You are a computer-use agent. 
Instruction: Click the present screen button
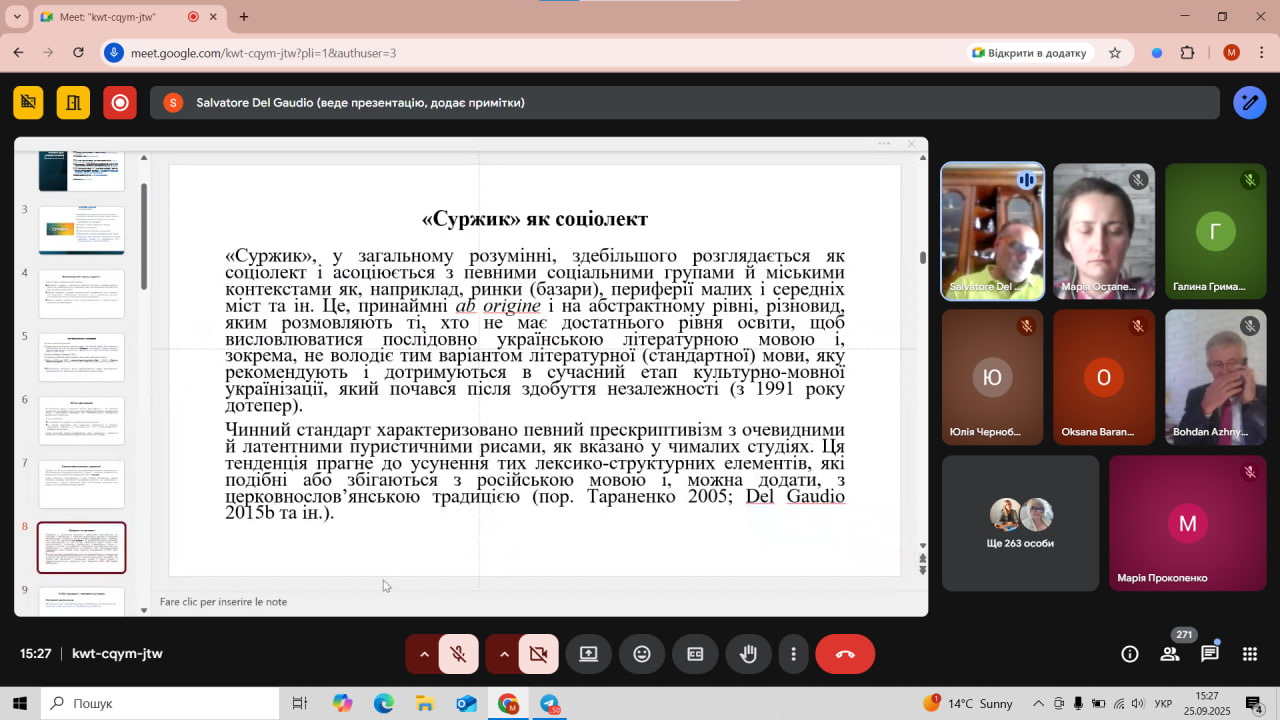coord(588,654)
